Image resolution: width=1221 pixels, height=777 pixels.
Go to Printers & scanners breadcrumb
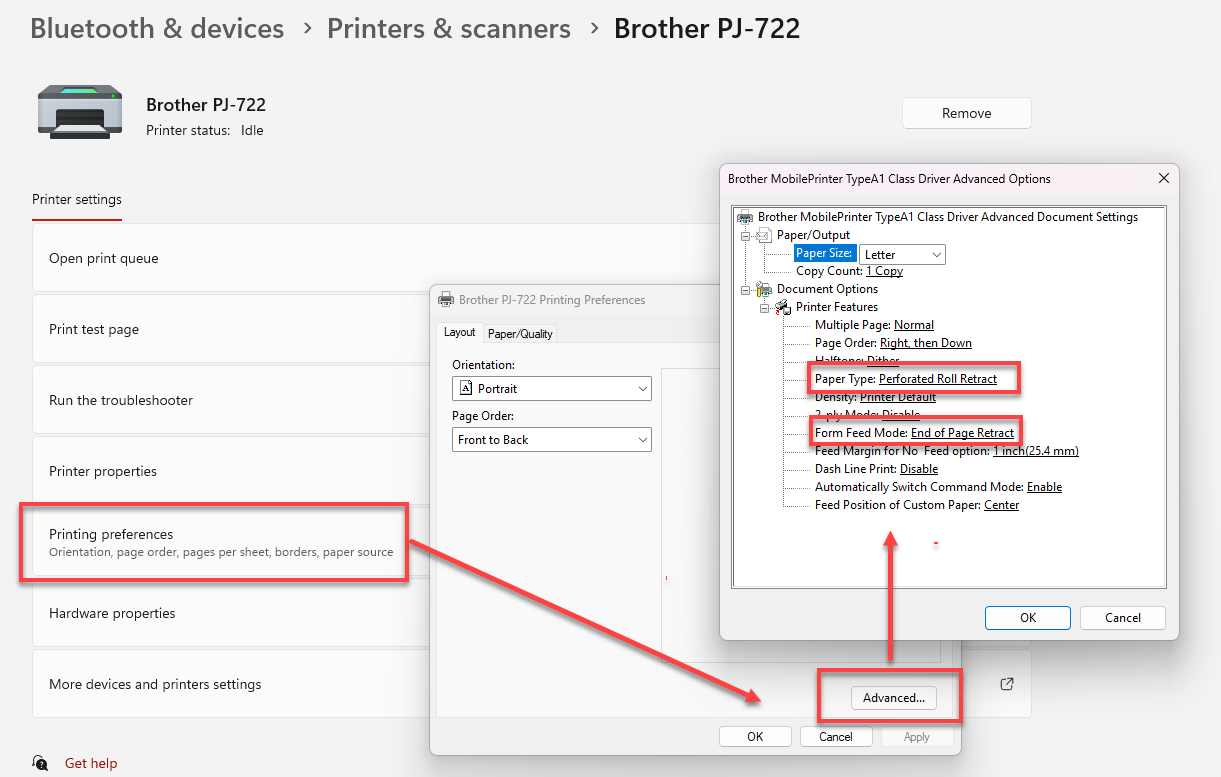449,29
